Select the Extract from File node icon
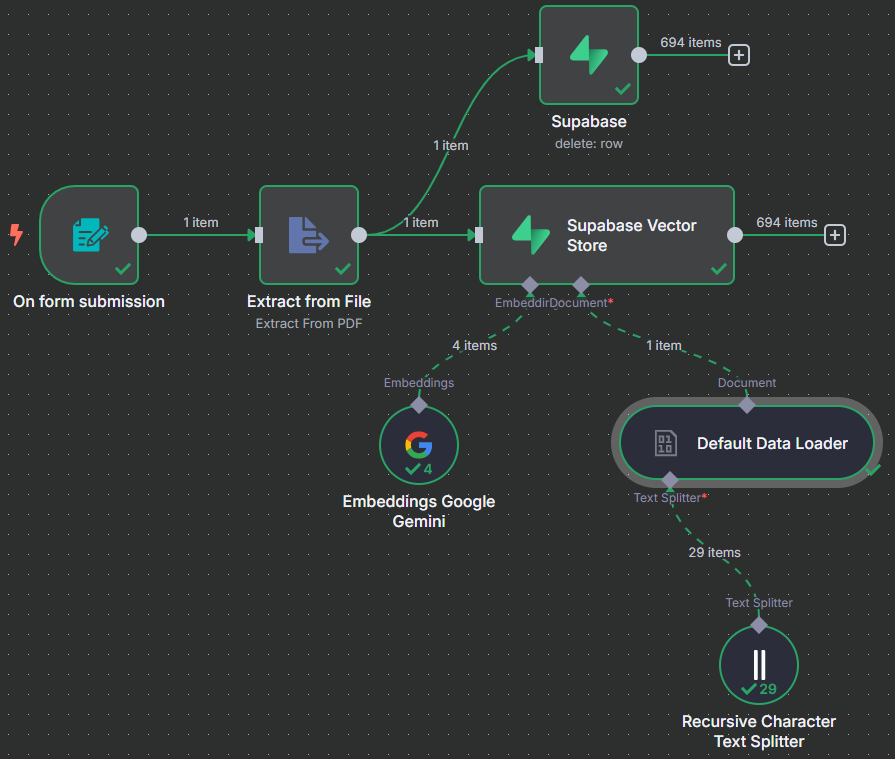The height and width of the screenshot is (759, 895). (x=308, y=236)
